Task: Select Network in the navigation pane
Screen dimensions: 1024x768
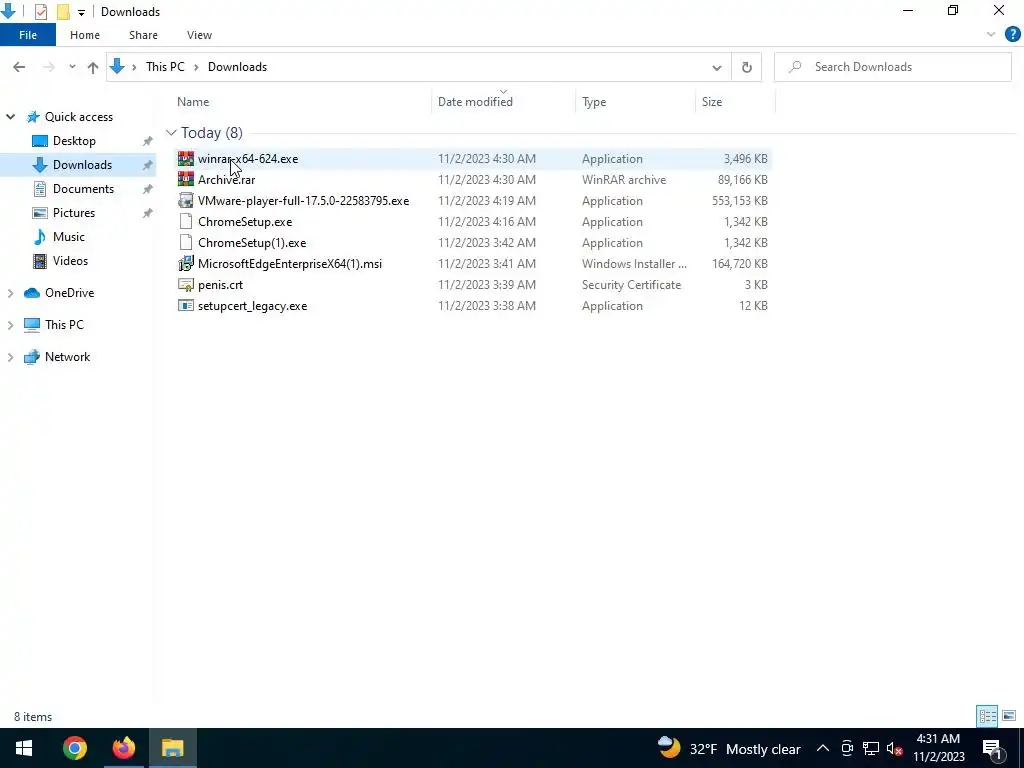Action: tap(67, 357)
